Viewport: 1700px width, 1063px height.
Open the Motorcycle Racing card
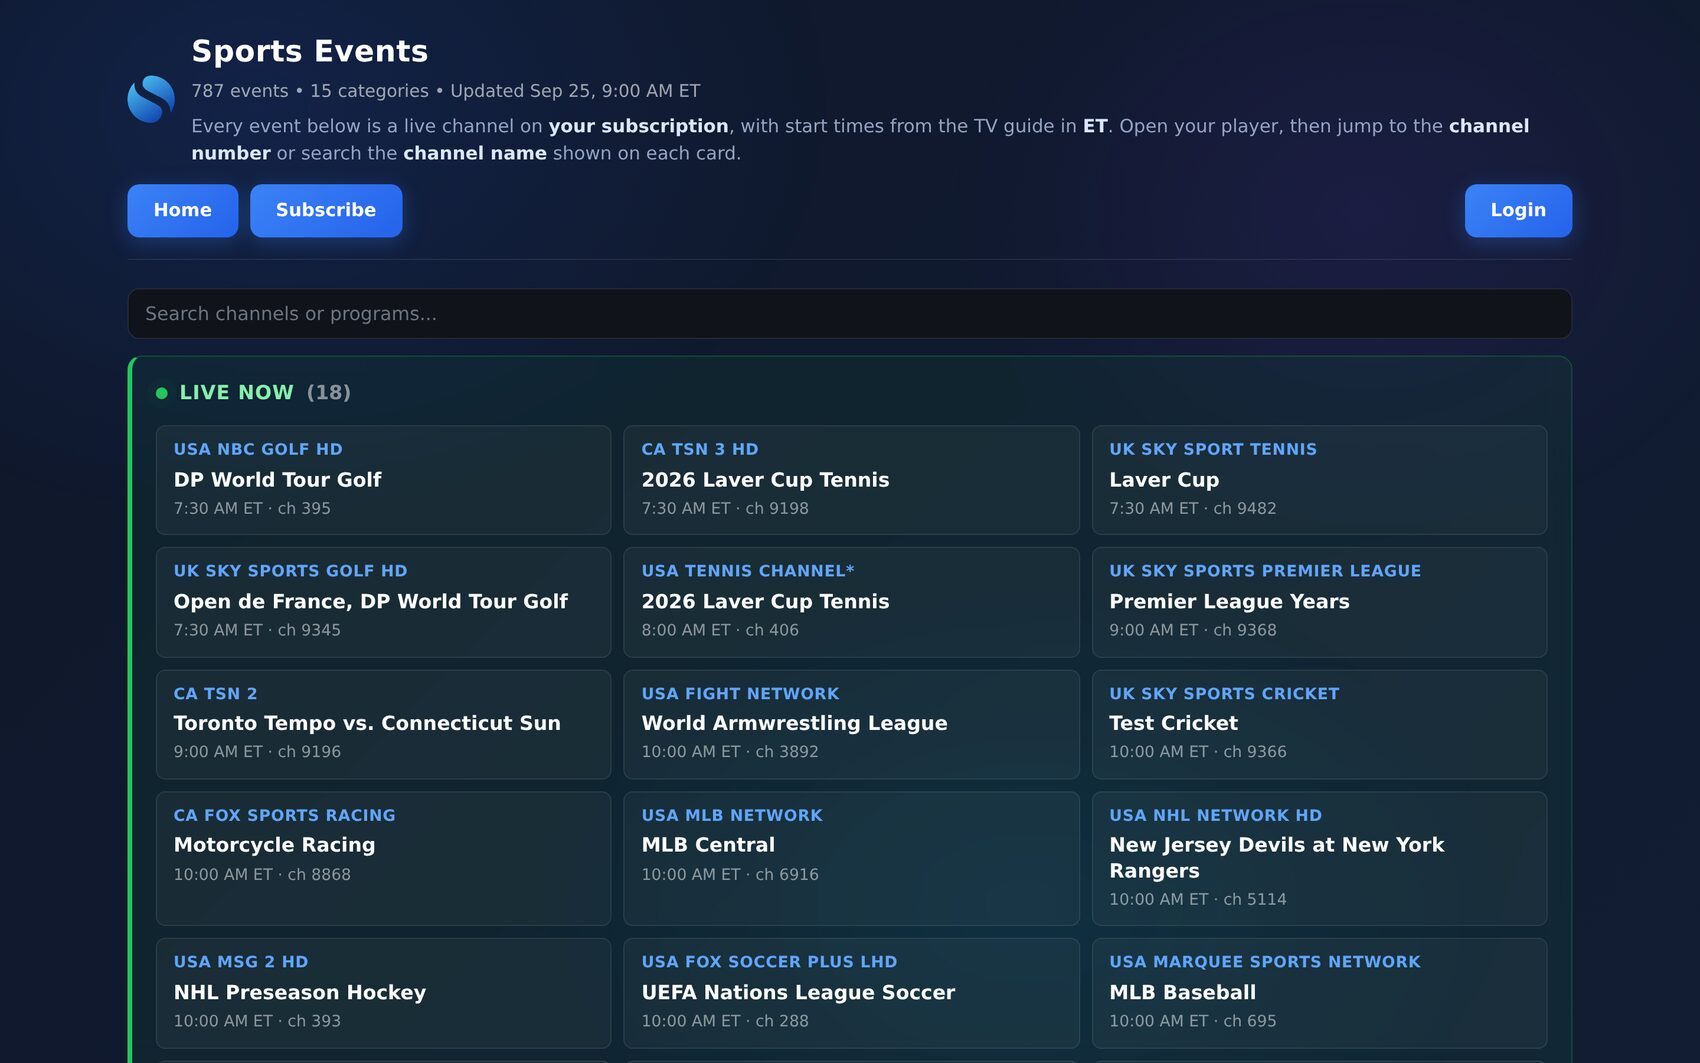click(383, 858)
